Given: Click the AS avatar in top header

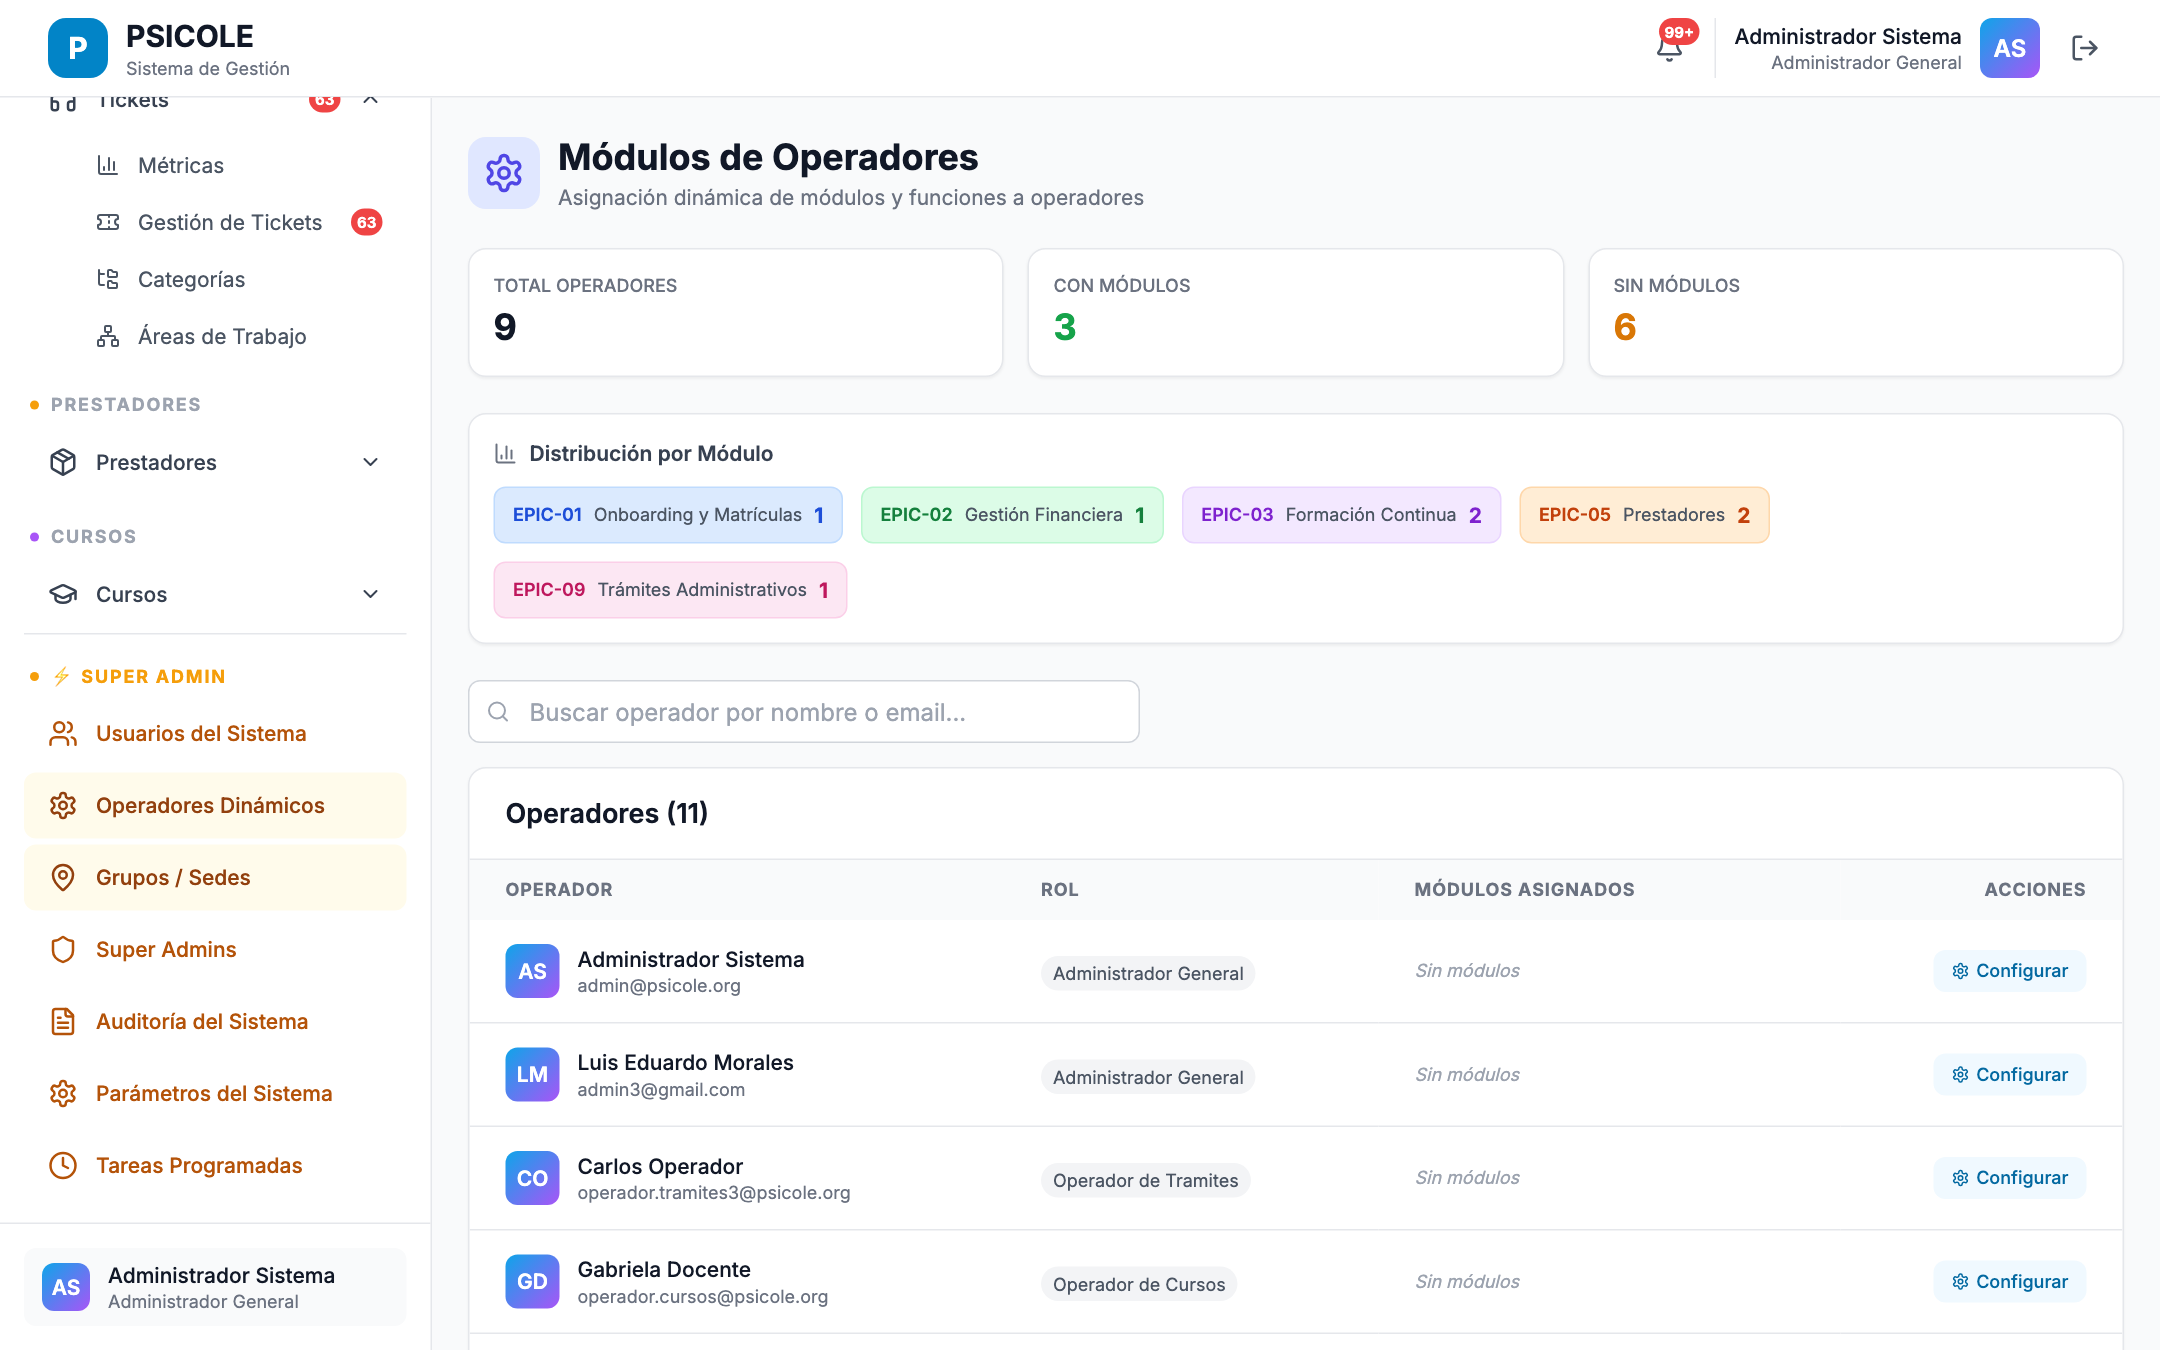Looking at the screenshot, I should click(2009, 48).
